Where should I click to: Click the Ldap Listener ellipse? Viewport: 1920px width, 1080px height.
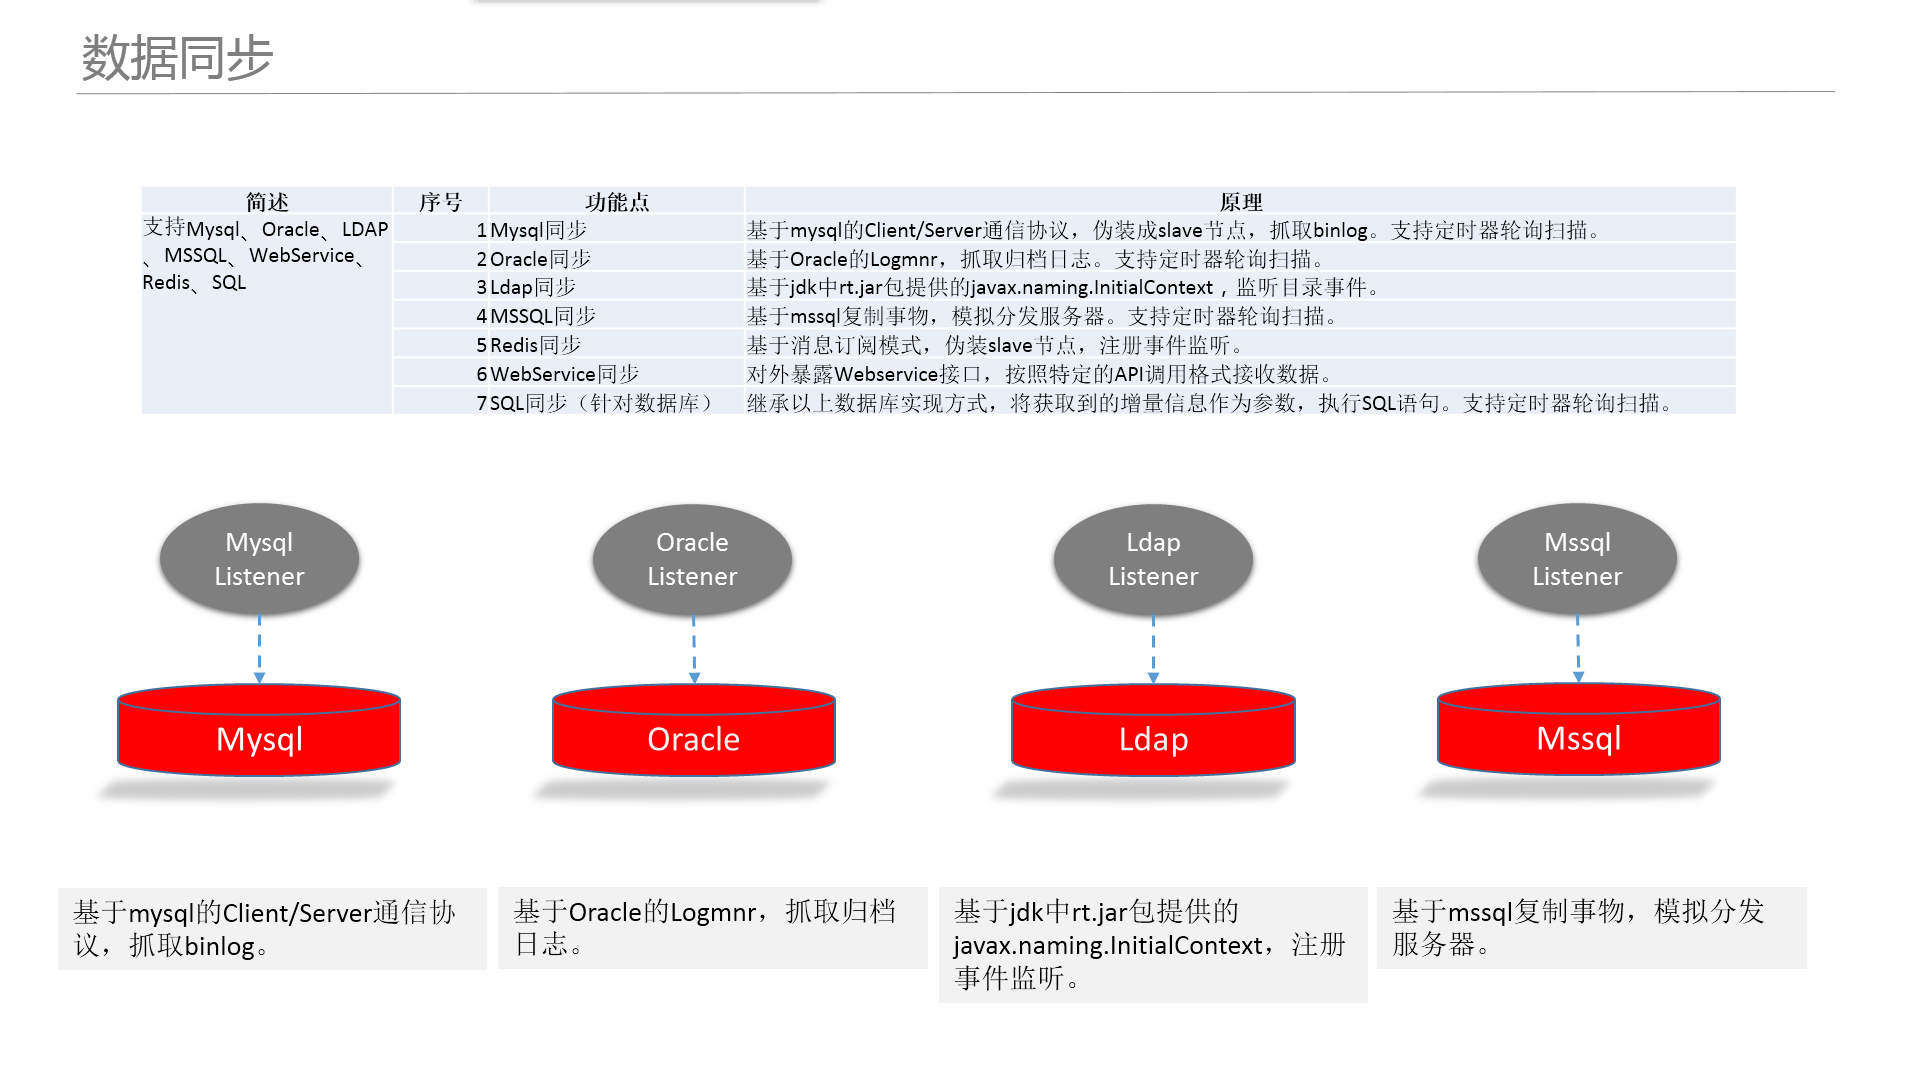pos(1153,559)
